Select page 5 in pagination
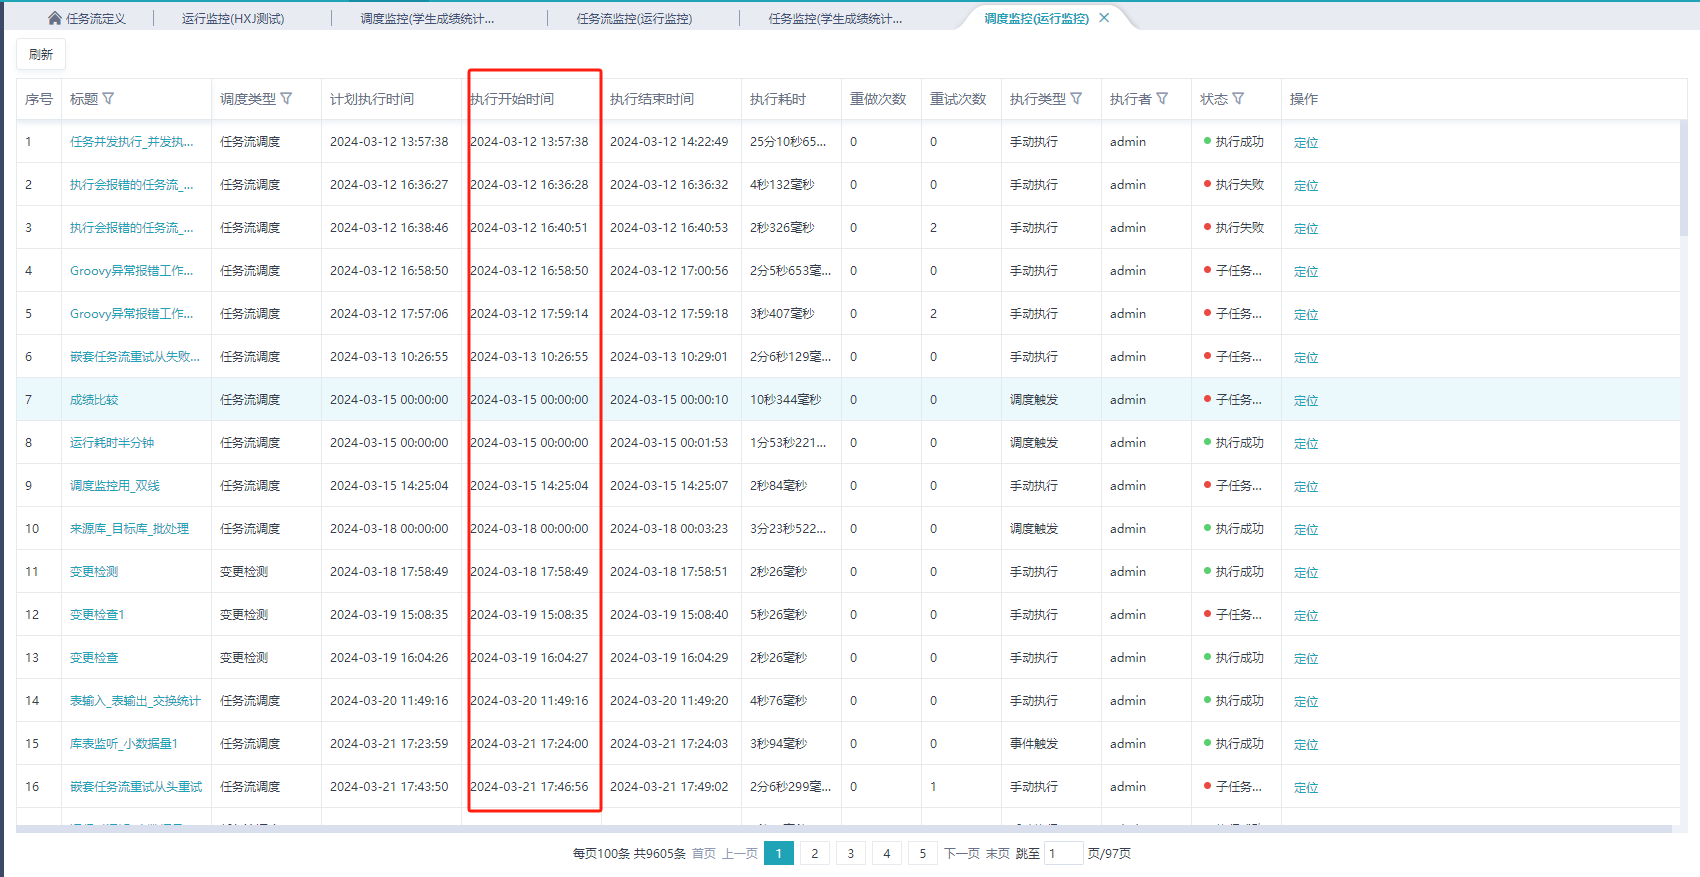 pos(922,853)
